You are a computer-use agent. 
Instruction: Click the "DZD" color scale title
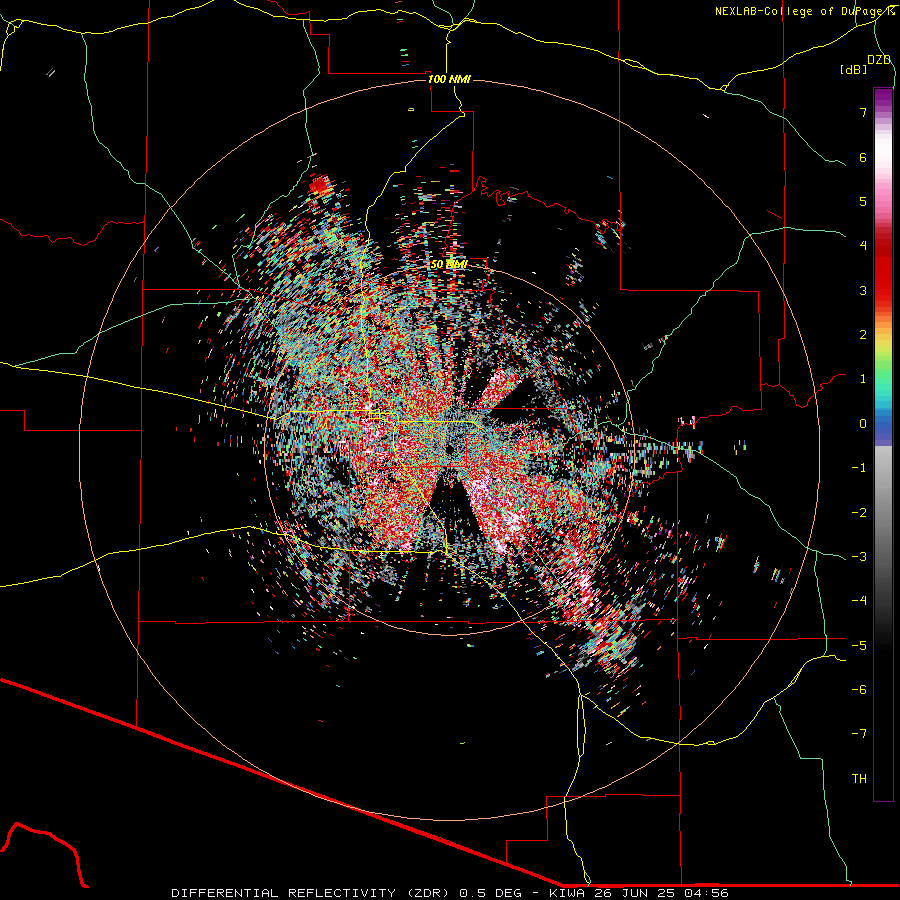click(879, 60)
